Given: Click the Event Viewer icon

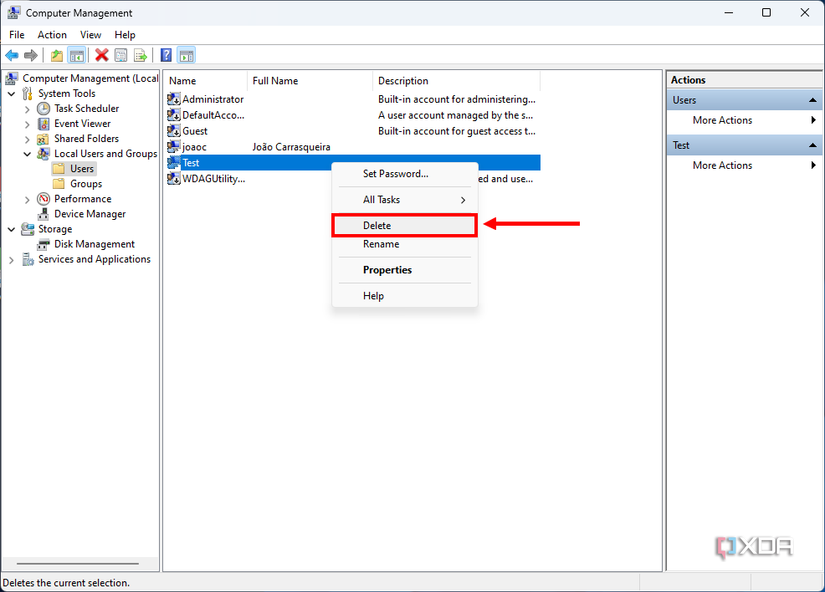Looking at the screenshot, I should 43,124.
